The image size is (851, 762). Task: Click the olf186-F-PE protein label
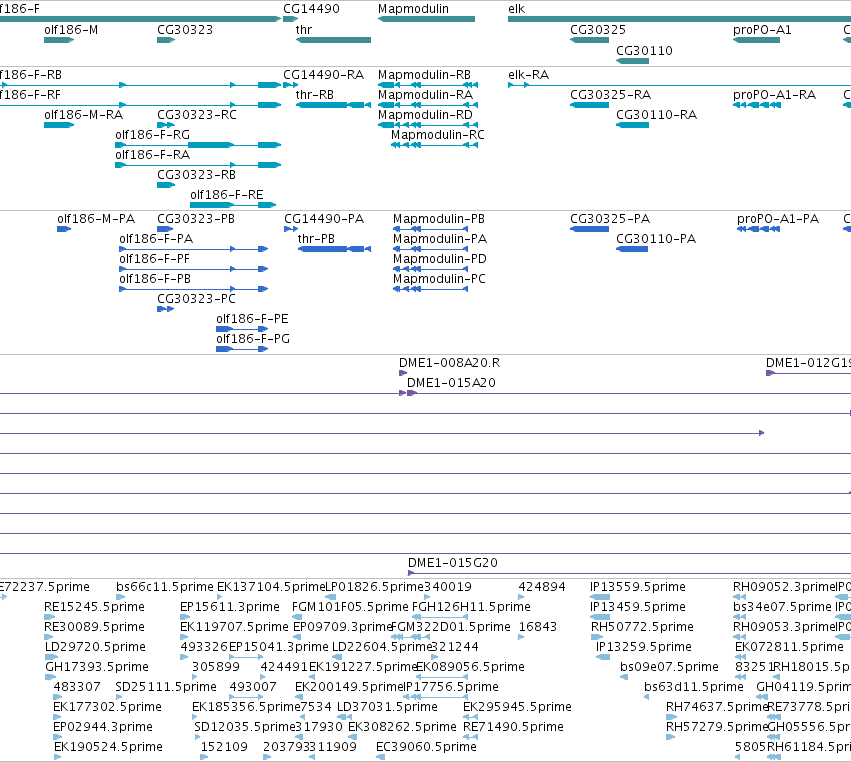[252, 319]
